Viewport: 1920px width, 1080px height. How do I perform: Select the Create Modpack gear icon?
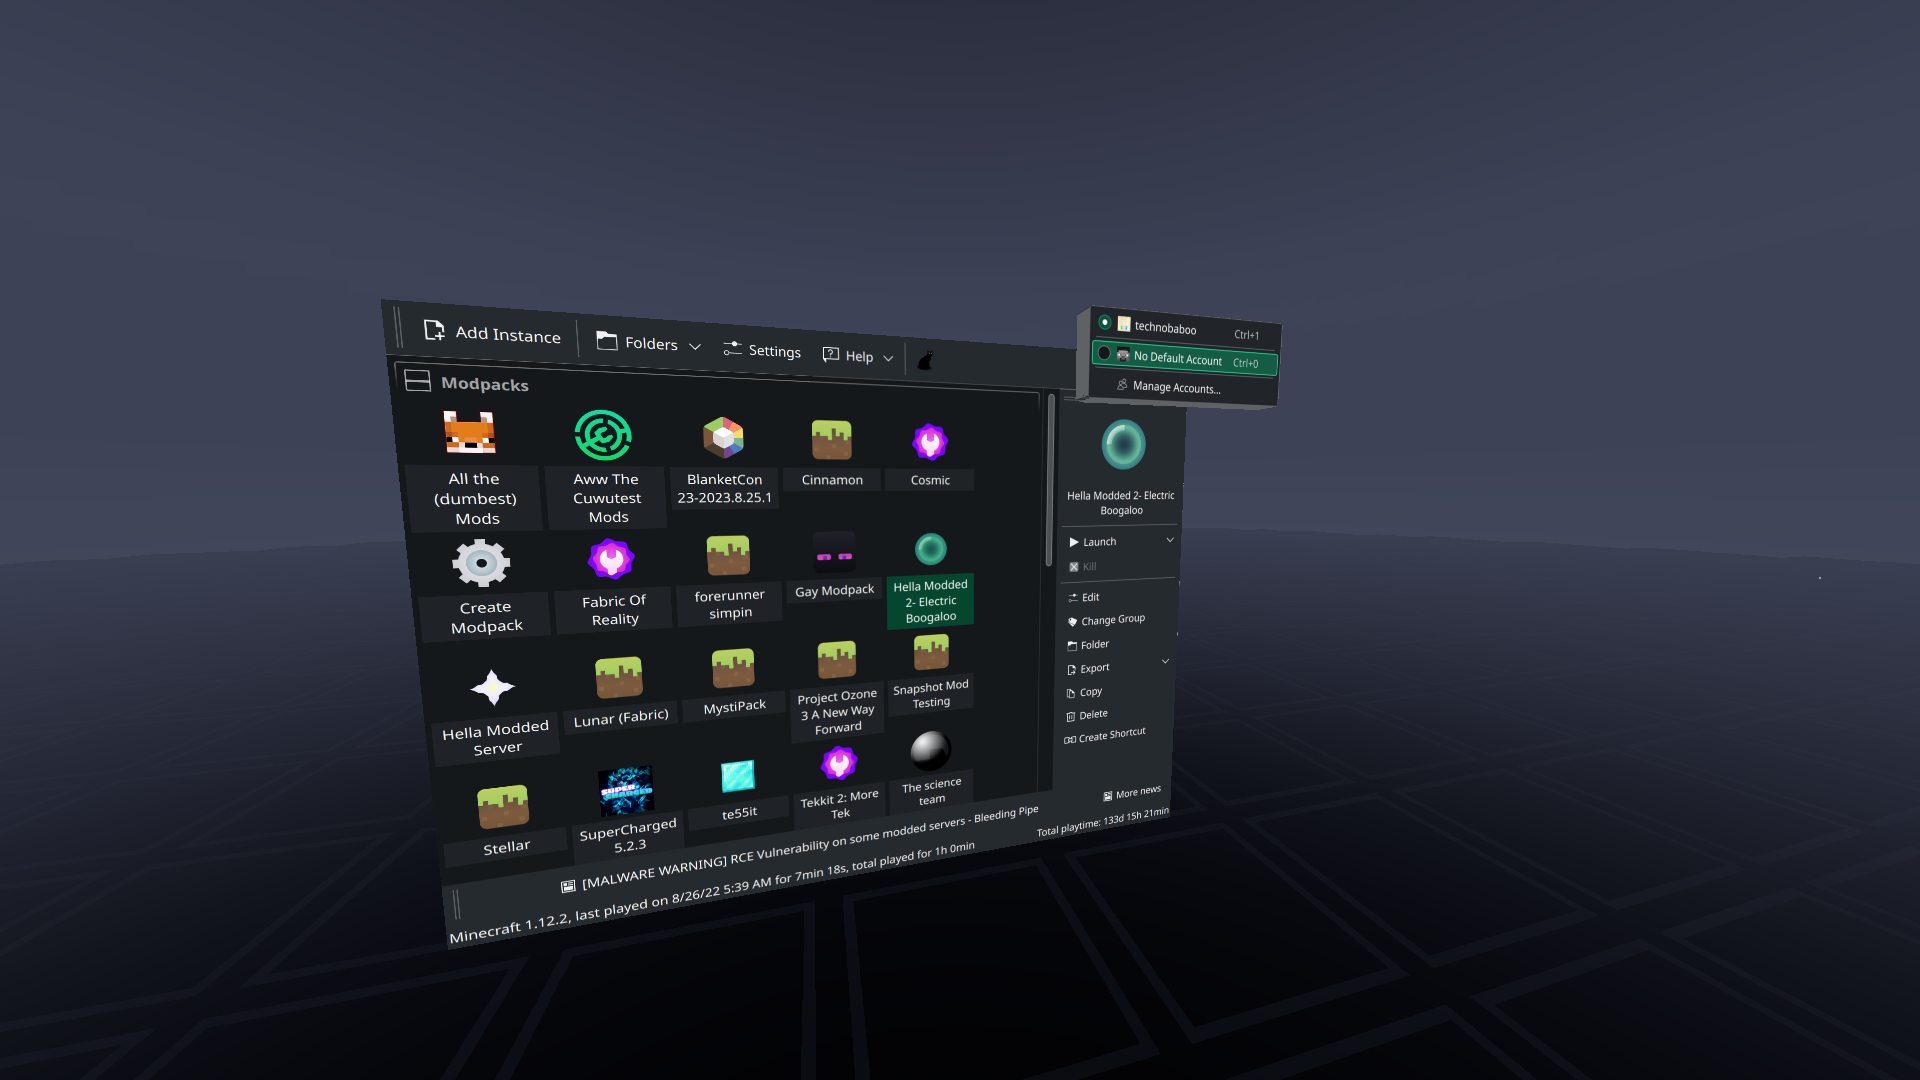click(481, 563)
